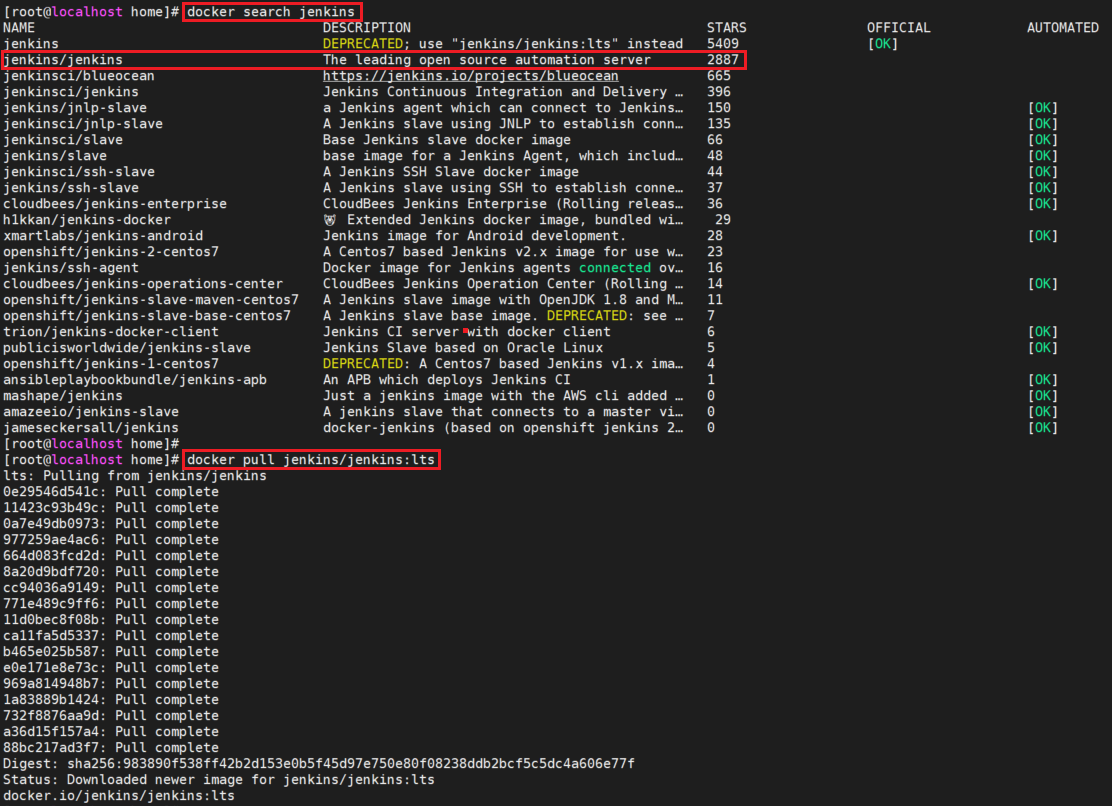Click layer 'cc94036a9149: Pull complete'
Viewport: 1112px width, 806px height.
click(111, 588)
